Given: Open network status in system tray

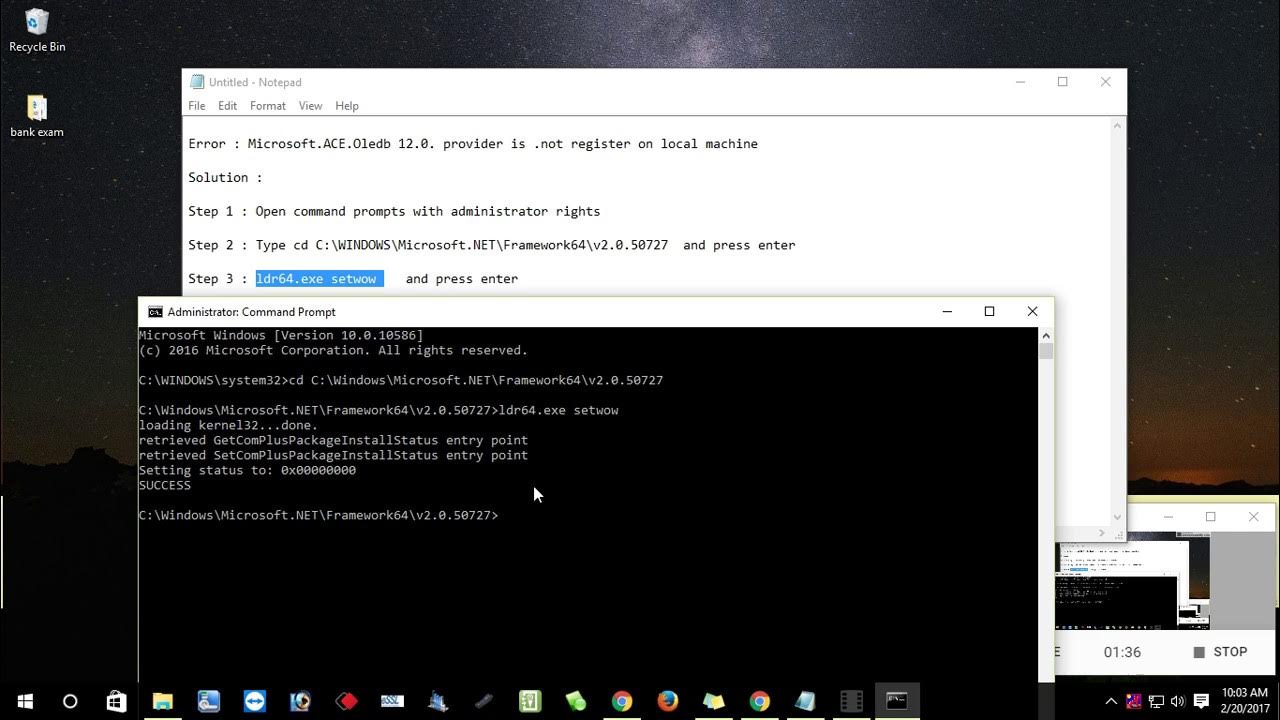Looking at the screenshot, I should pyautogui.click(x=1156, y=701).
